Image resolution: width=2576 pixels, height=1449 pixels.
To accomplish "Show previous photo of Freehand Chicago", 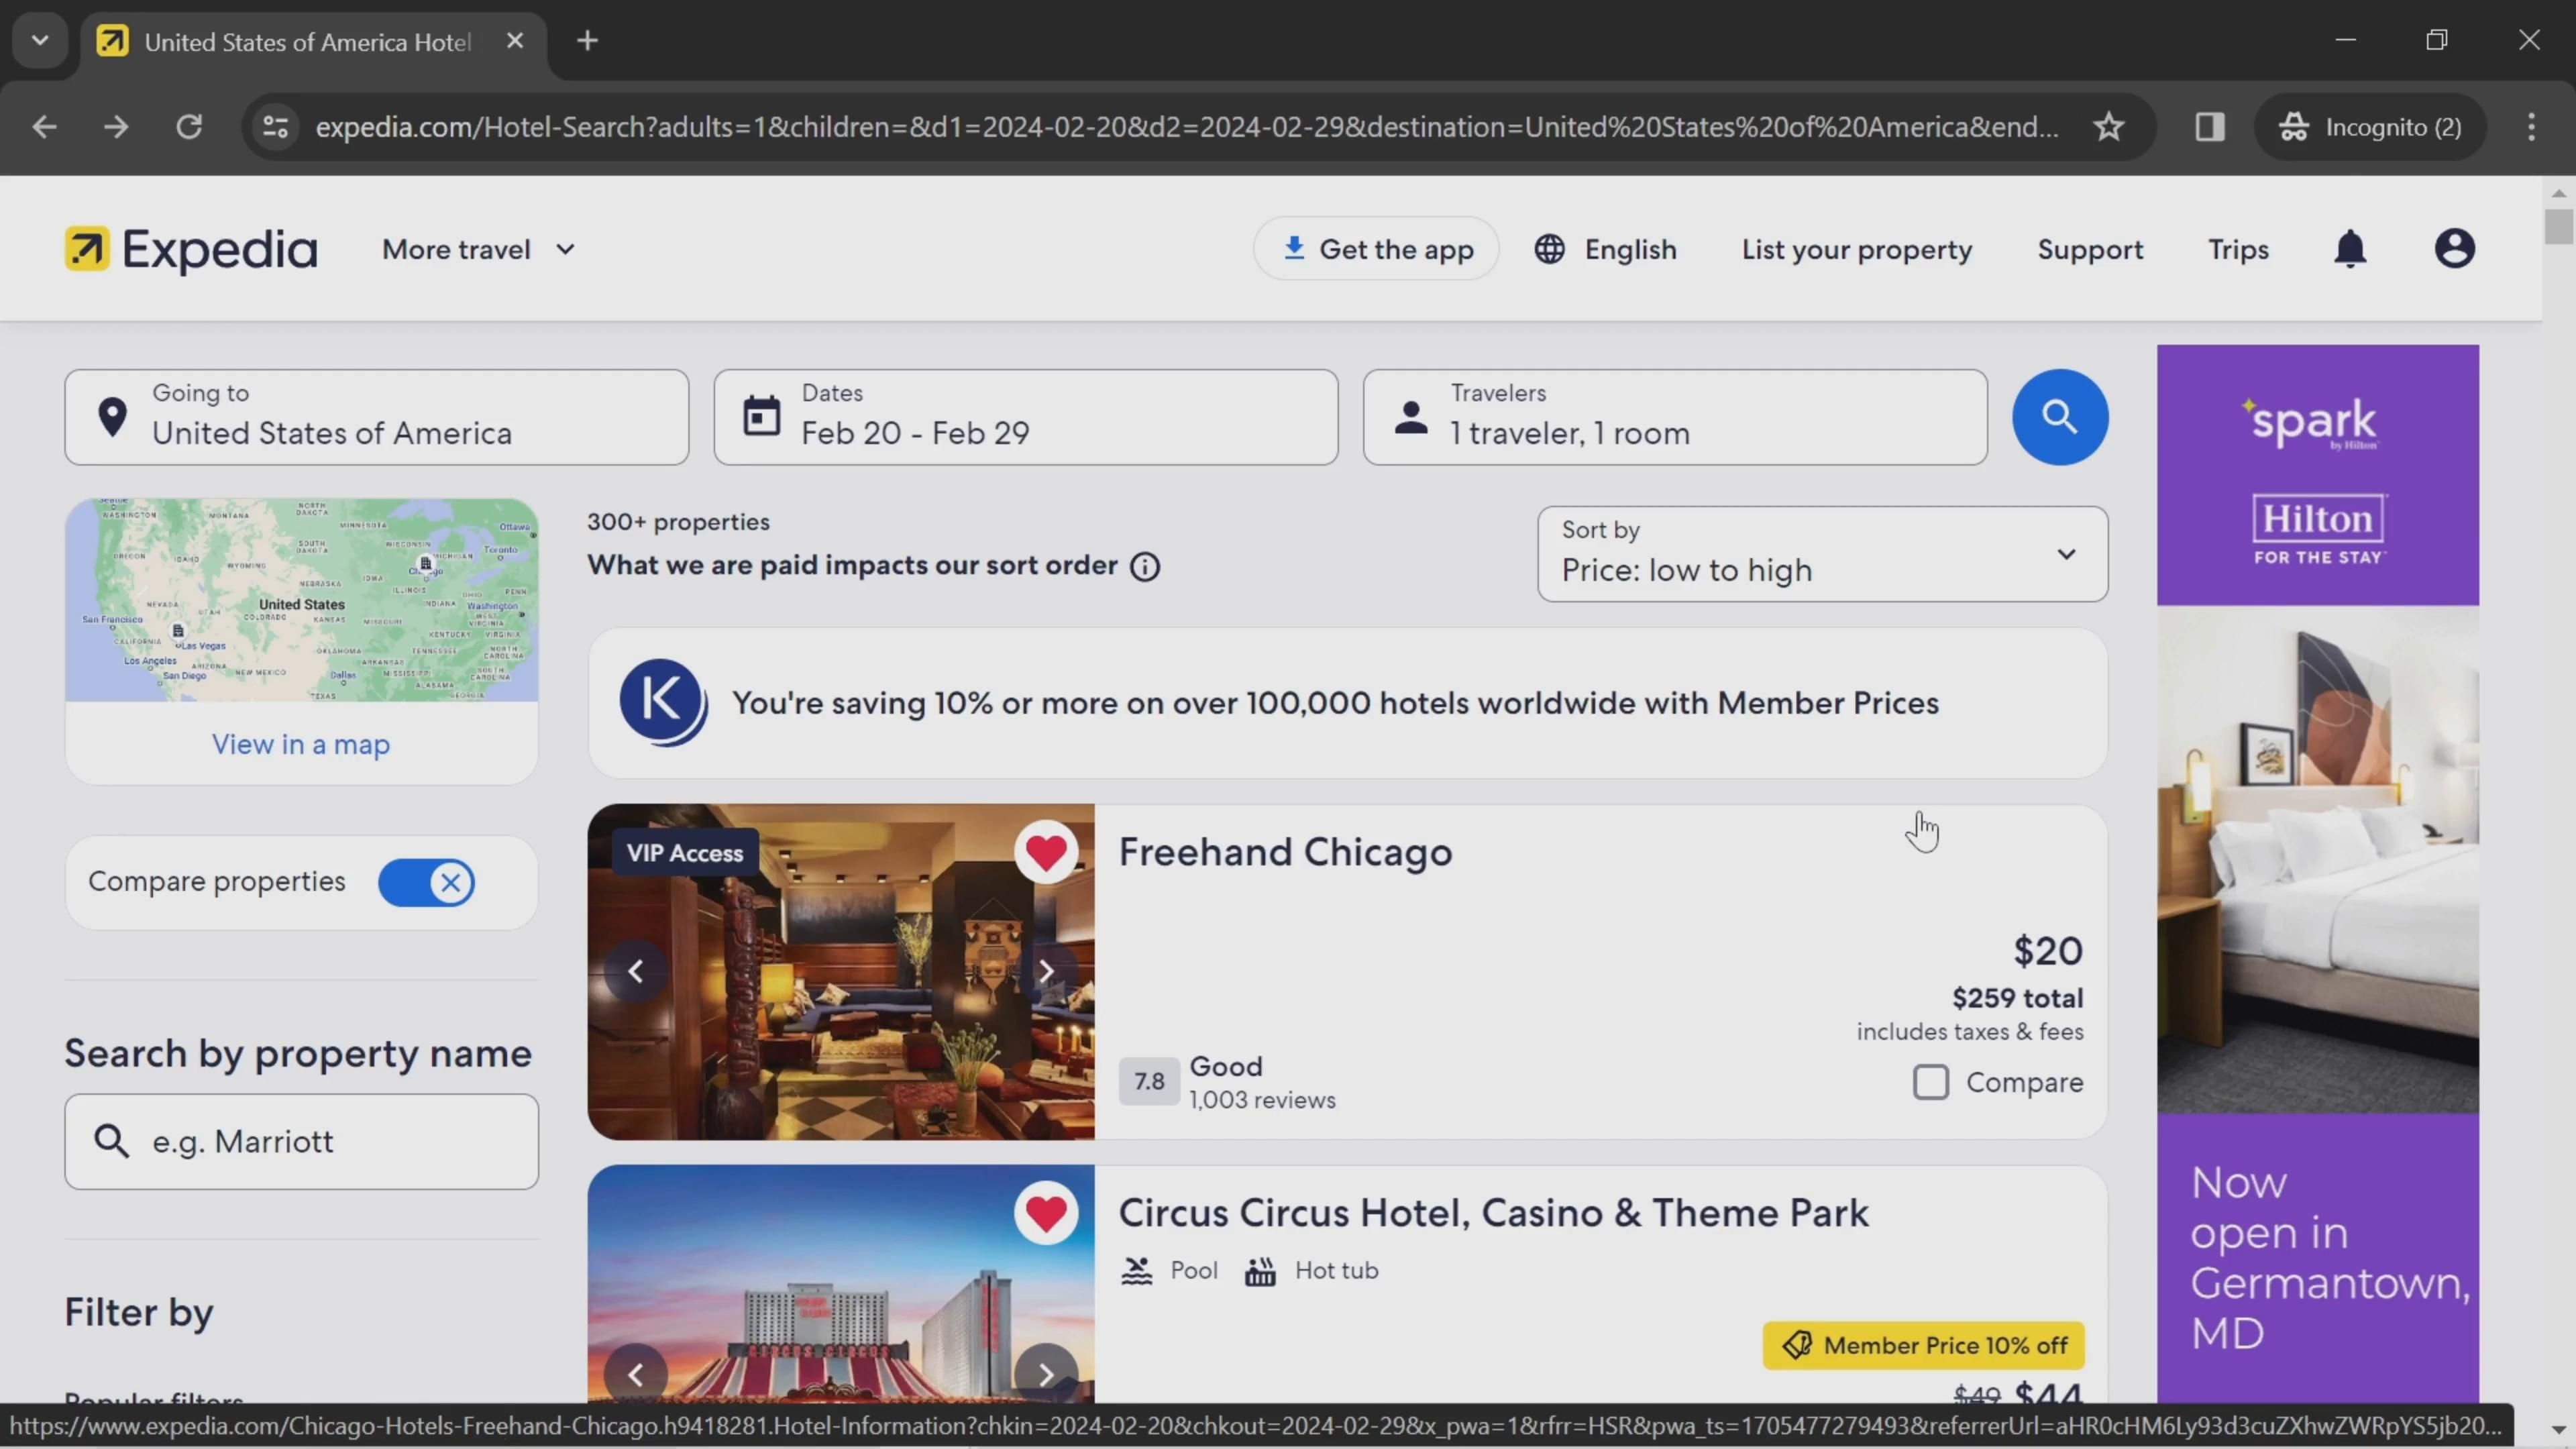I will coord(635,971).
